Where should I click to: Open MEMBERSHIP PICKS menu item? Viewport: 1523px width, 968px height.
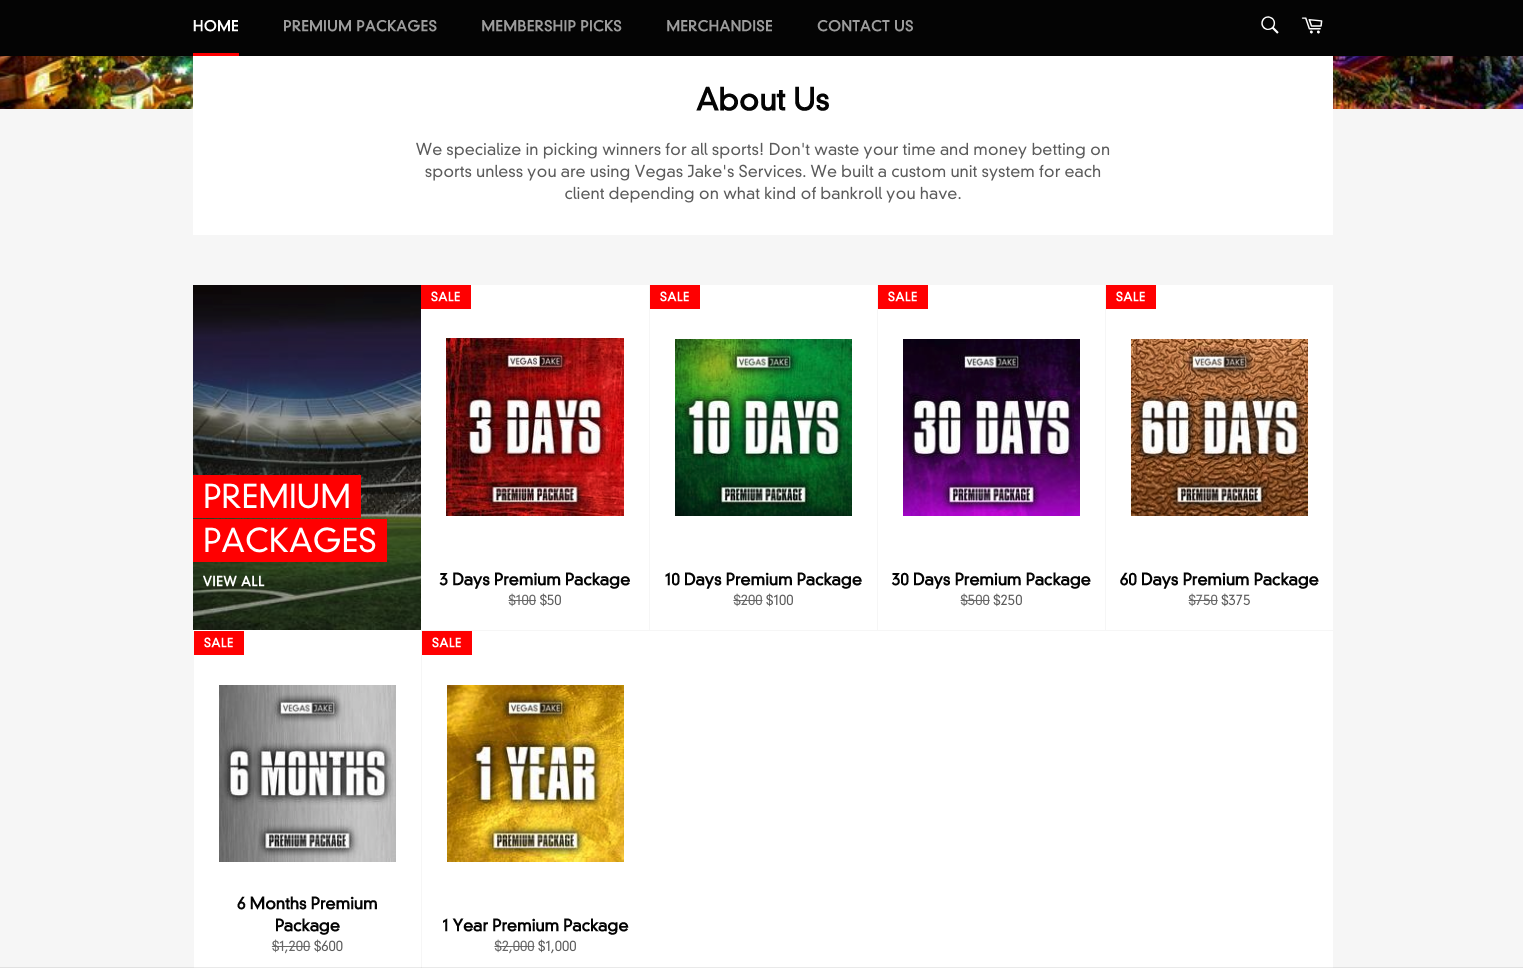pos(551,26)
